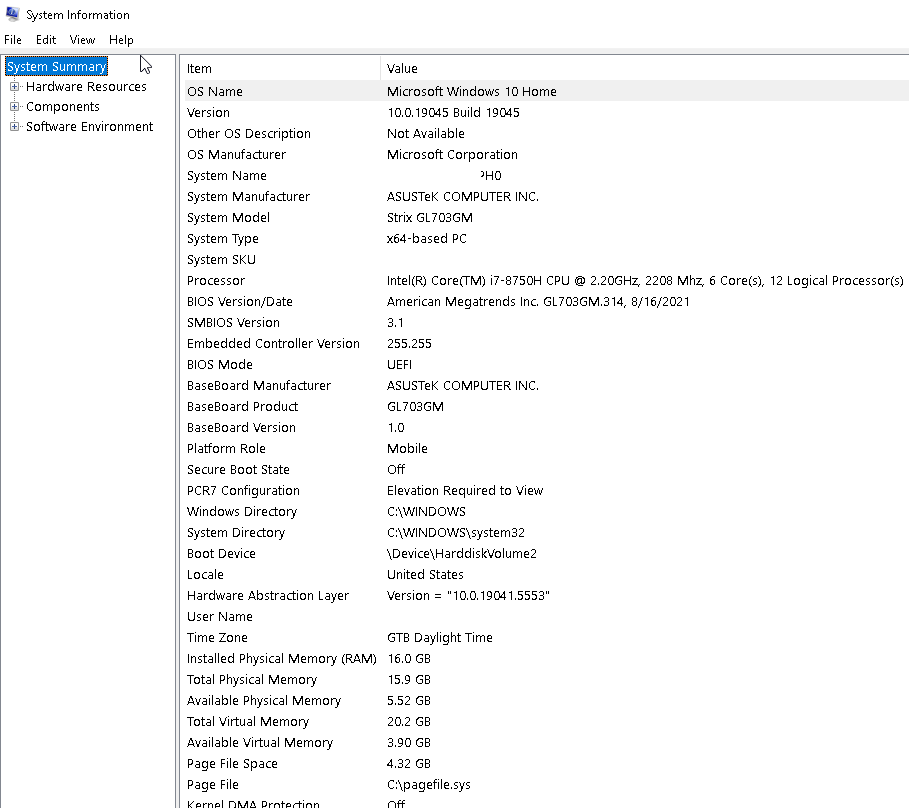Open the File menu

click(13, 40)
